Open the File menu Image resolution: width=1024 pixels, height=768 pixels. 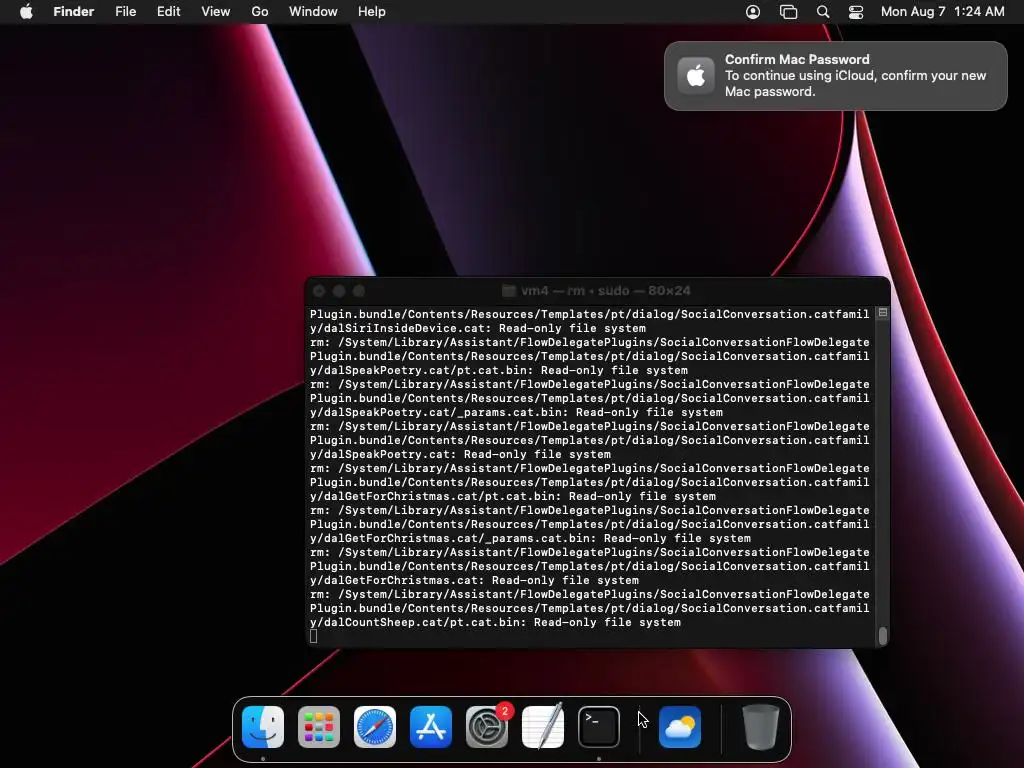[125, 12]
